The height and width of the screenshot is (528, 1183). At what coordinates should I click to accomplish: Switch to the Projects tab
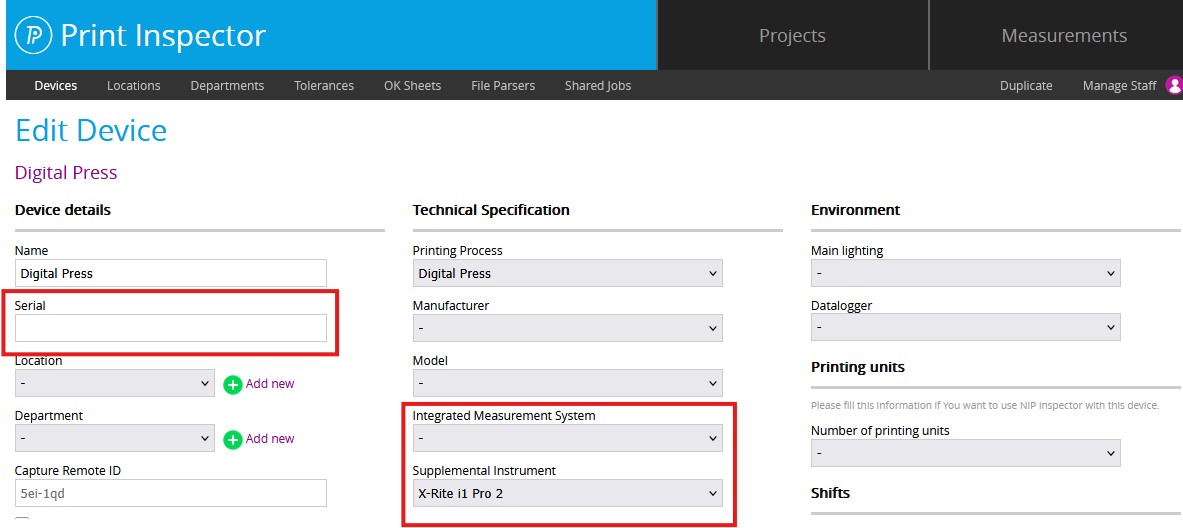(x=792, y=35)
